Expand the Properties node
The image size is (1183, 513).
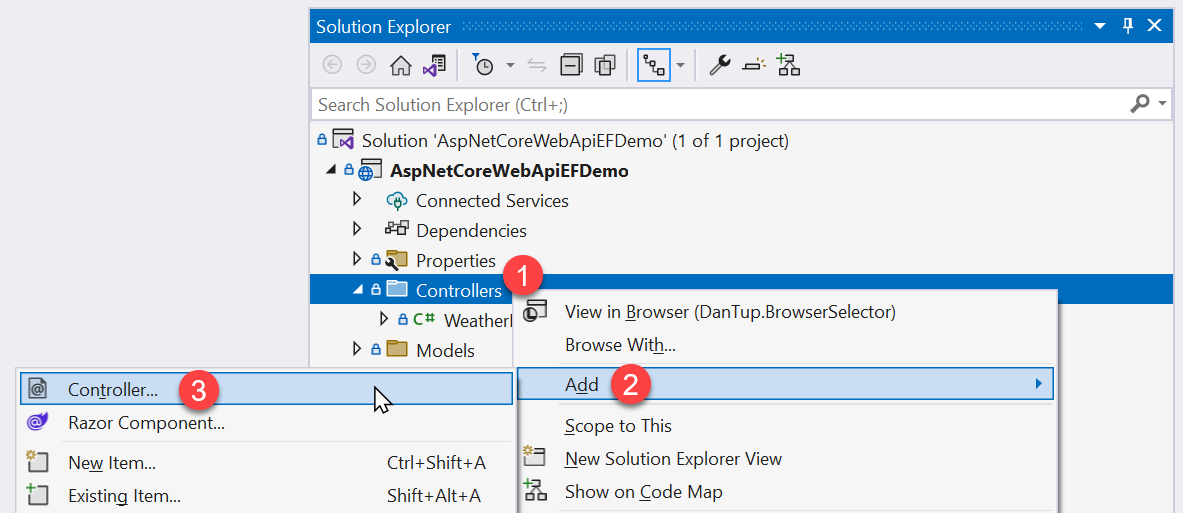(358, 259)
